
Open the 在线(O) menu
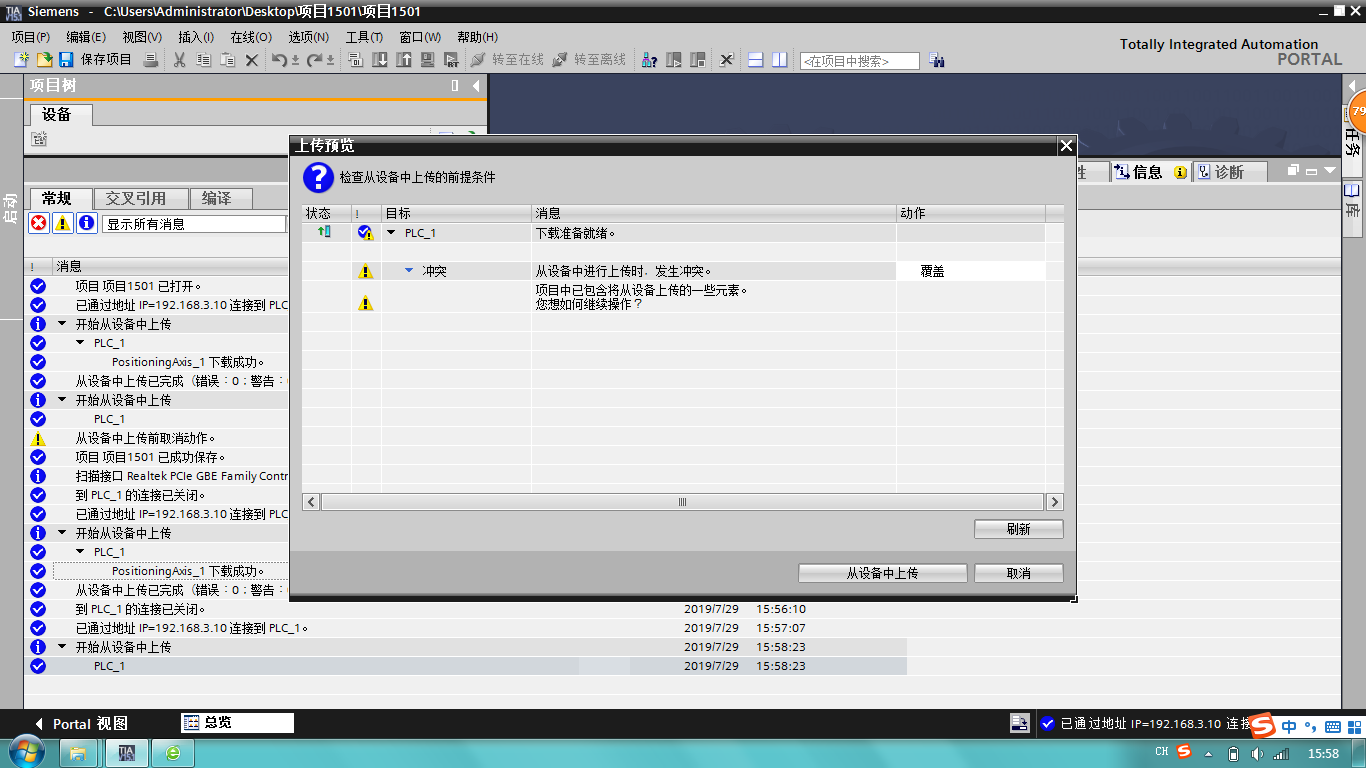click(250, 37)
